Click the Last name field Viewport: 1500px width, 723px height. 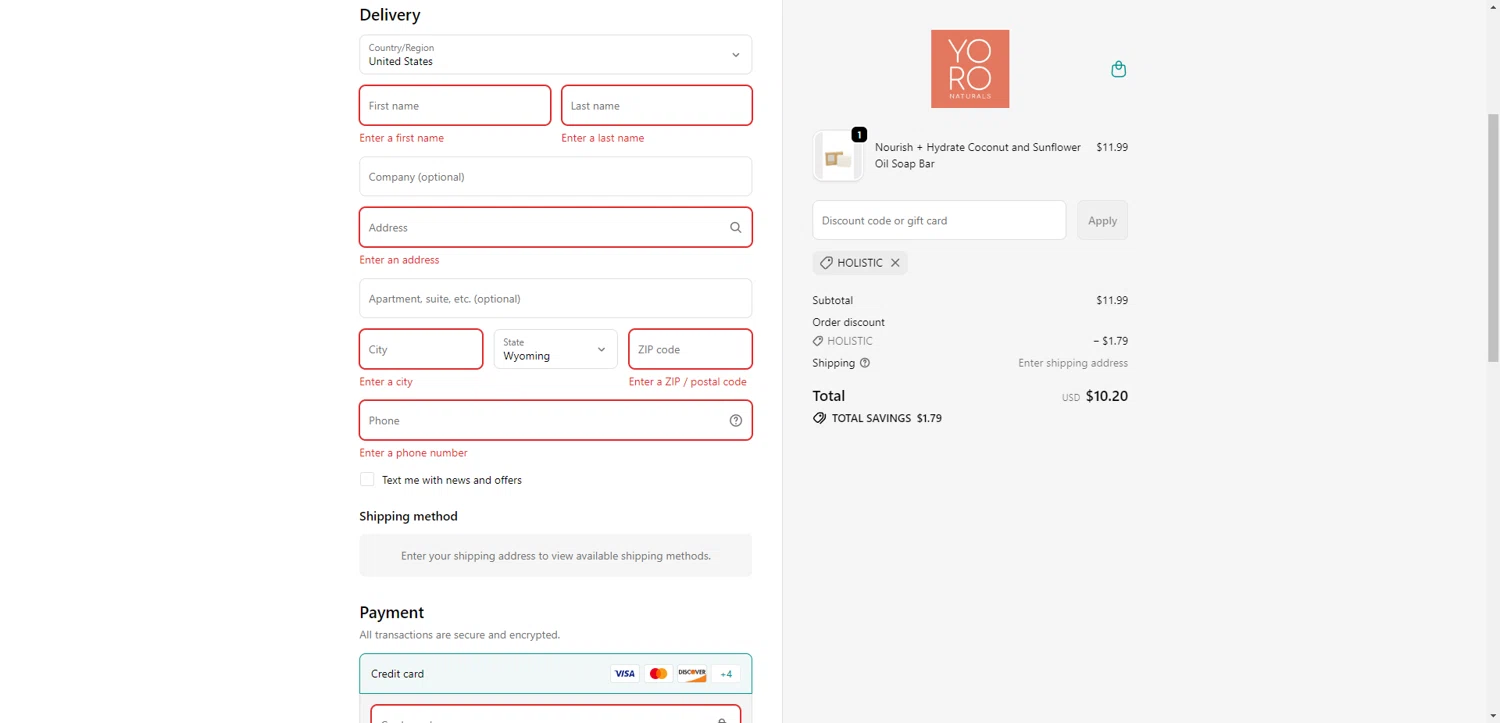tap(657, 105)
